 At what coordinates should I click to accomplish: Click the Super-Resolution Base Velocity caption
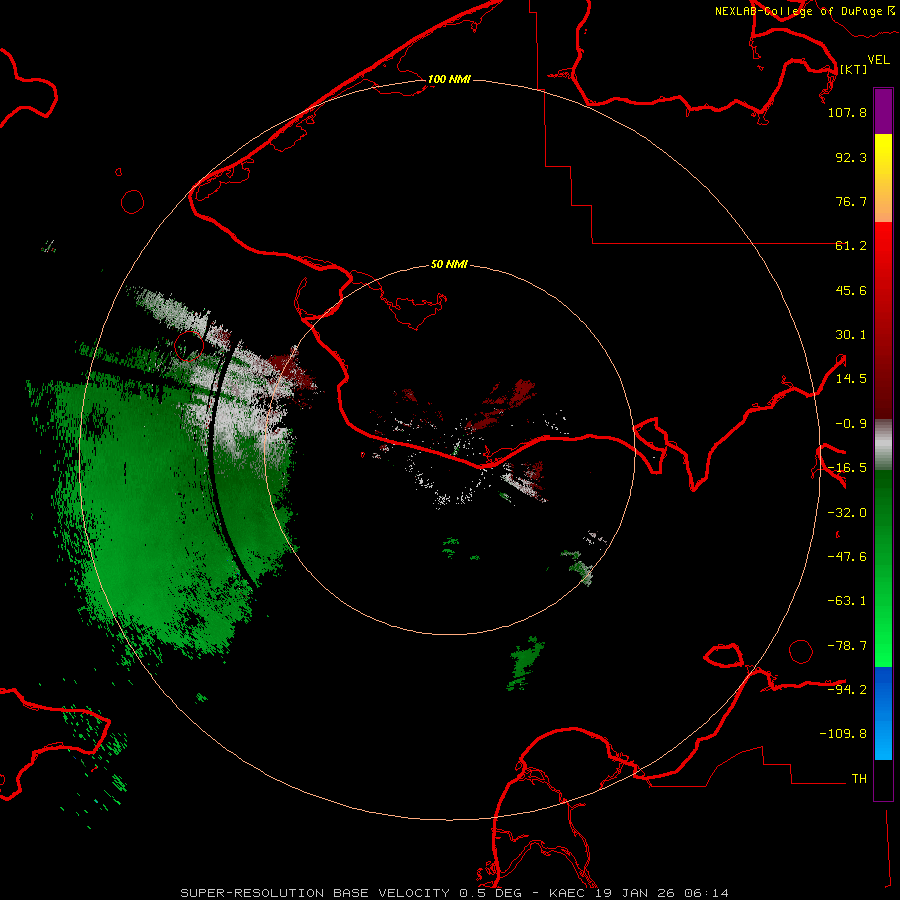(x=454, y=893)
